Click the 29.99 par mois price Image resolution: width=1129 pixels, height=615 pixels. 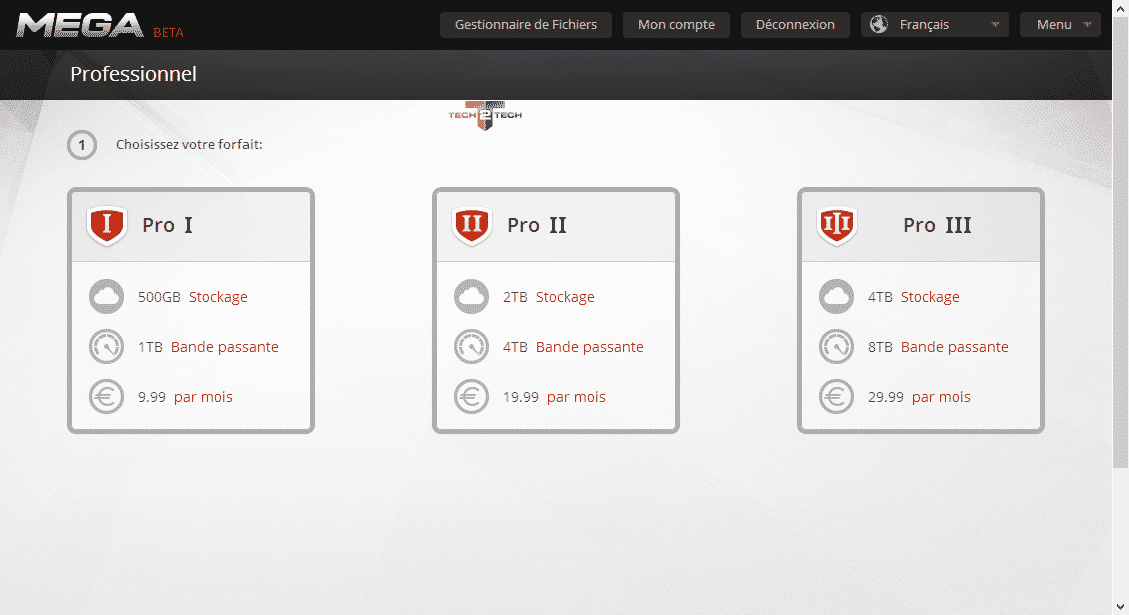point(919,397)
